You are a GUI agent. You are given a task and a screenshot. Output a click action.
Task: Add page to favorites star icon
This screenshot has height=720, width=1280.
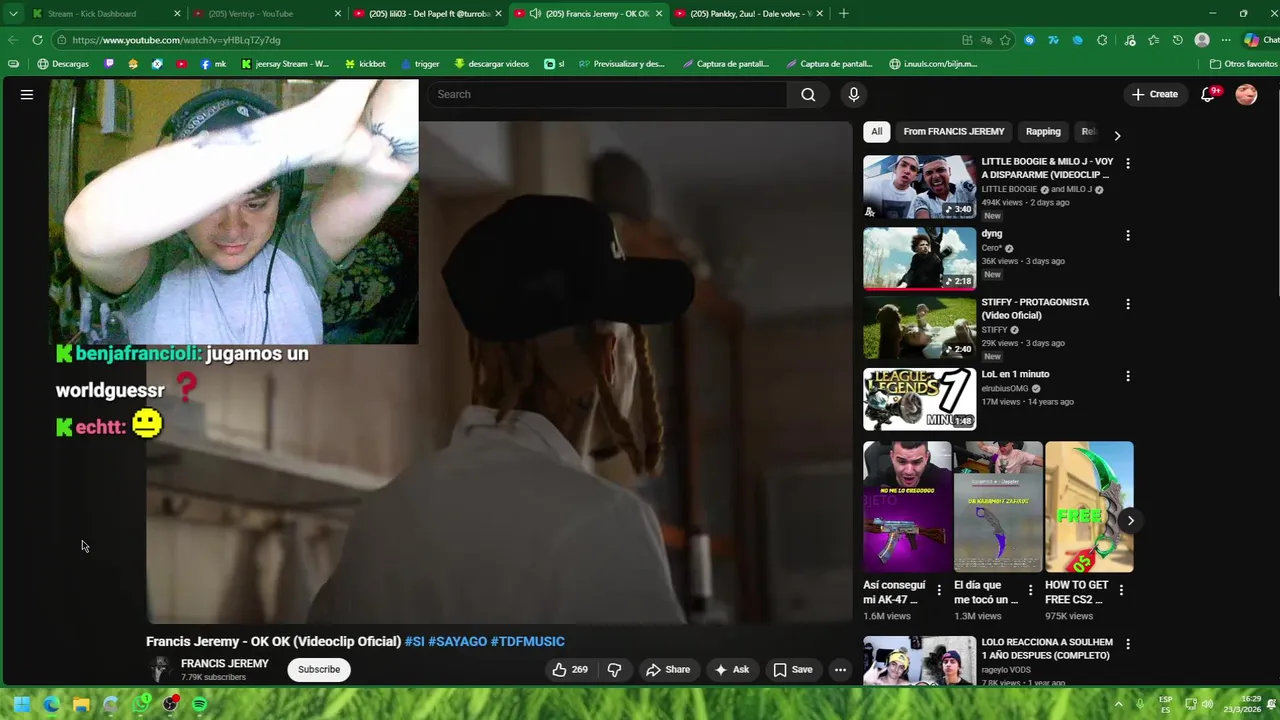(x=1005, y=40)
